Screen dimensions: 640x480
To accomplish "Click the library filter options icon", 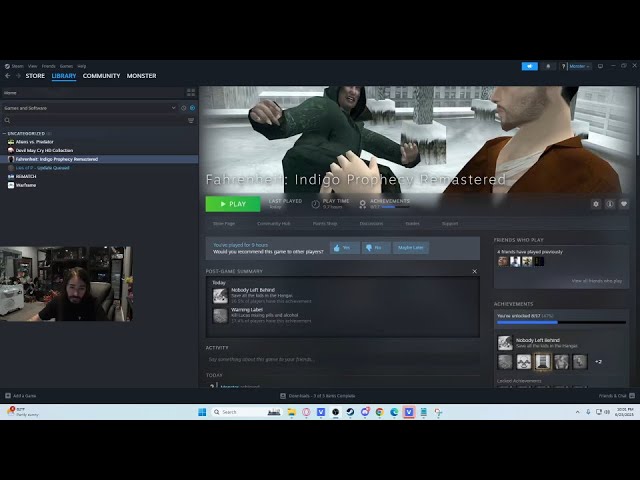I will 191,120.
